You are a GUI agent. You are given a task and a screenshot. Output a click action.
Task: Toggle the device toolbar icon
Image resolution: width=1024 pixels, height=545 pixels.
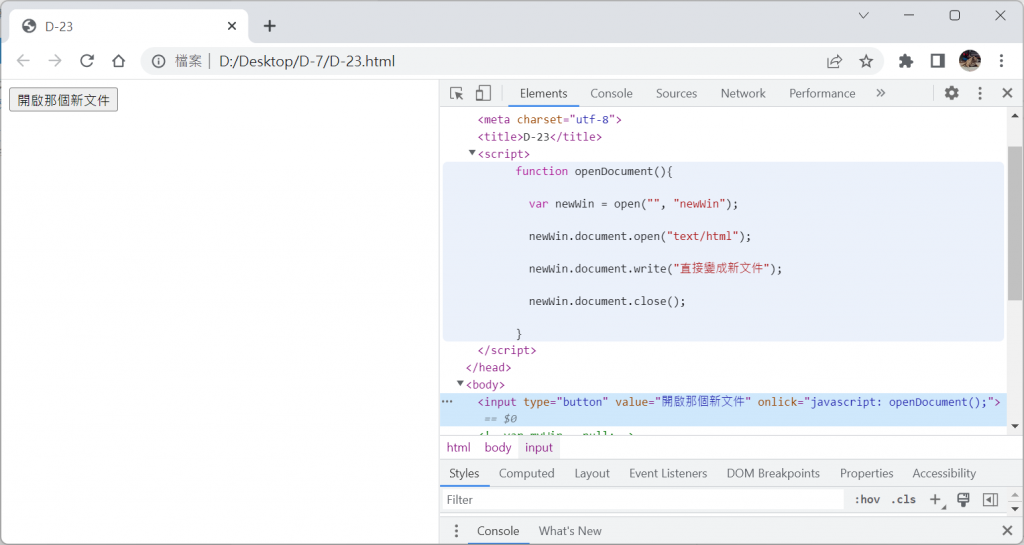click(x=483, y=93)
